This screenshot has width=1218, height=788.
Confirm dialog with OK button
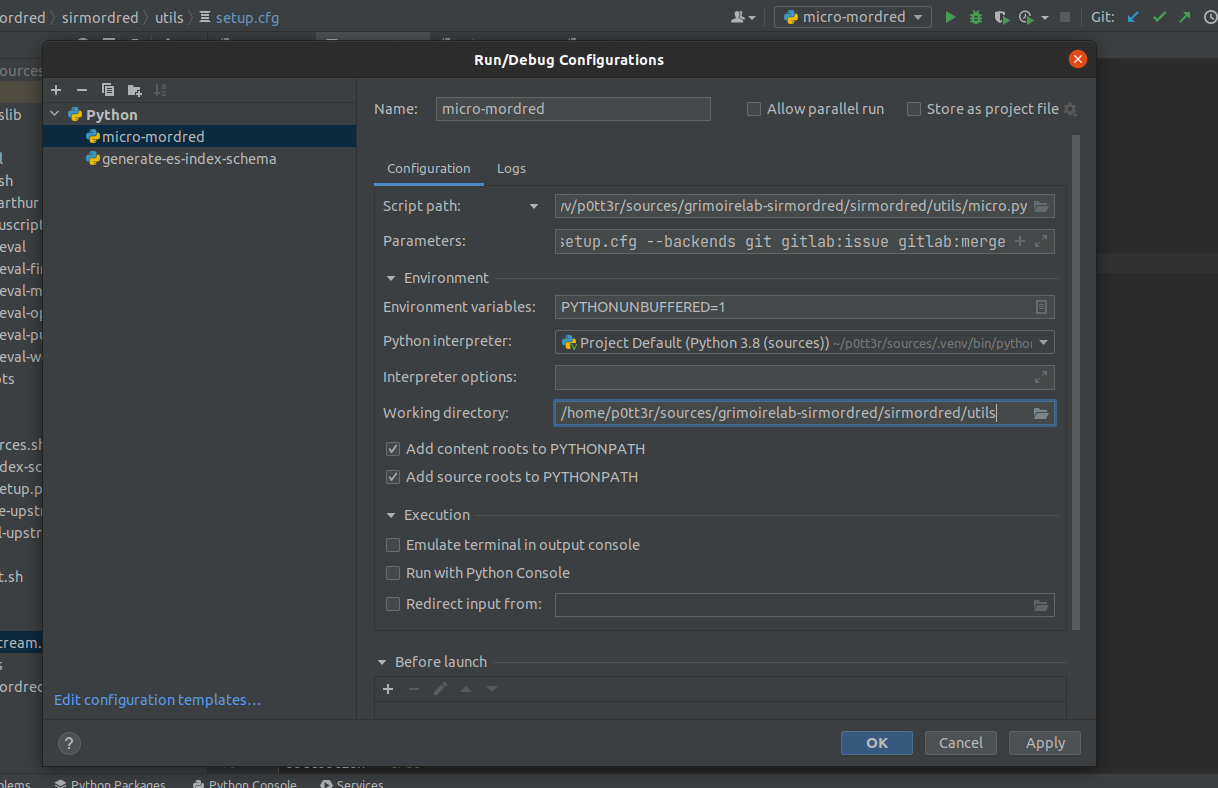877,743
